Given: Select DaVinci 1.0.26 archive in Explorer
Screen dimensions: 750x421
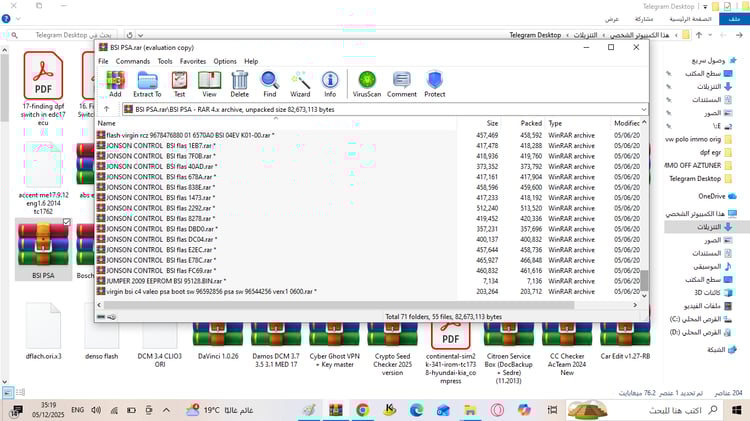Looking at the screenshot, I should point(218,341).
